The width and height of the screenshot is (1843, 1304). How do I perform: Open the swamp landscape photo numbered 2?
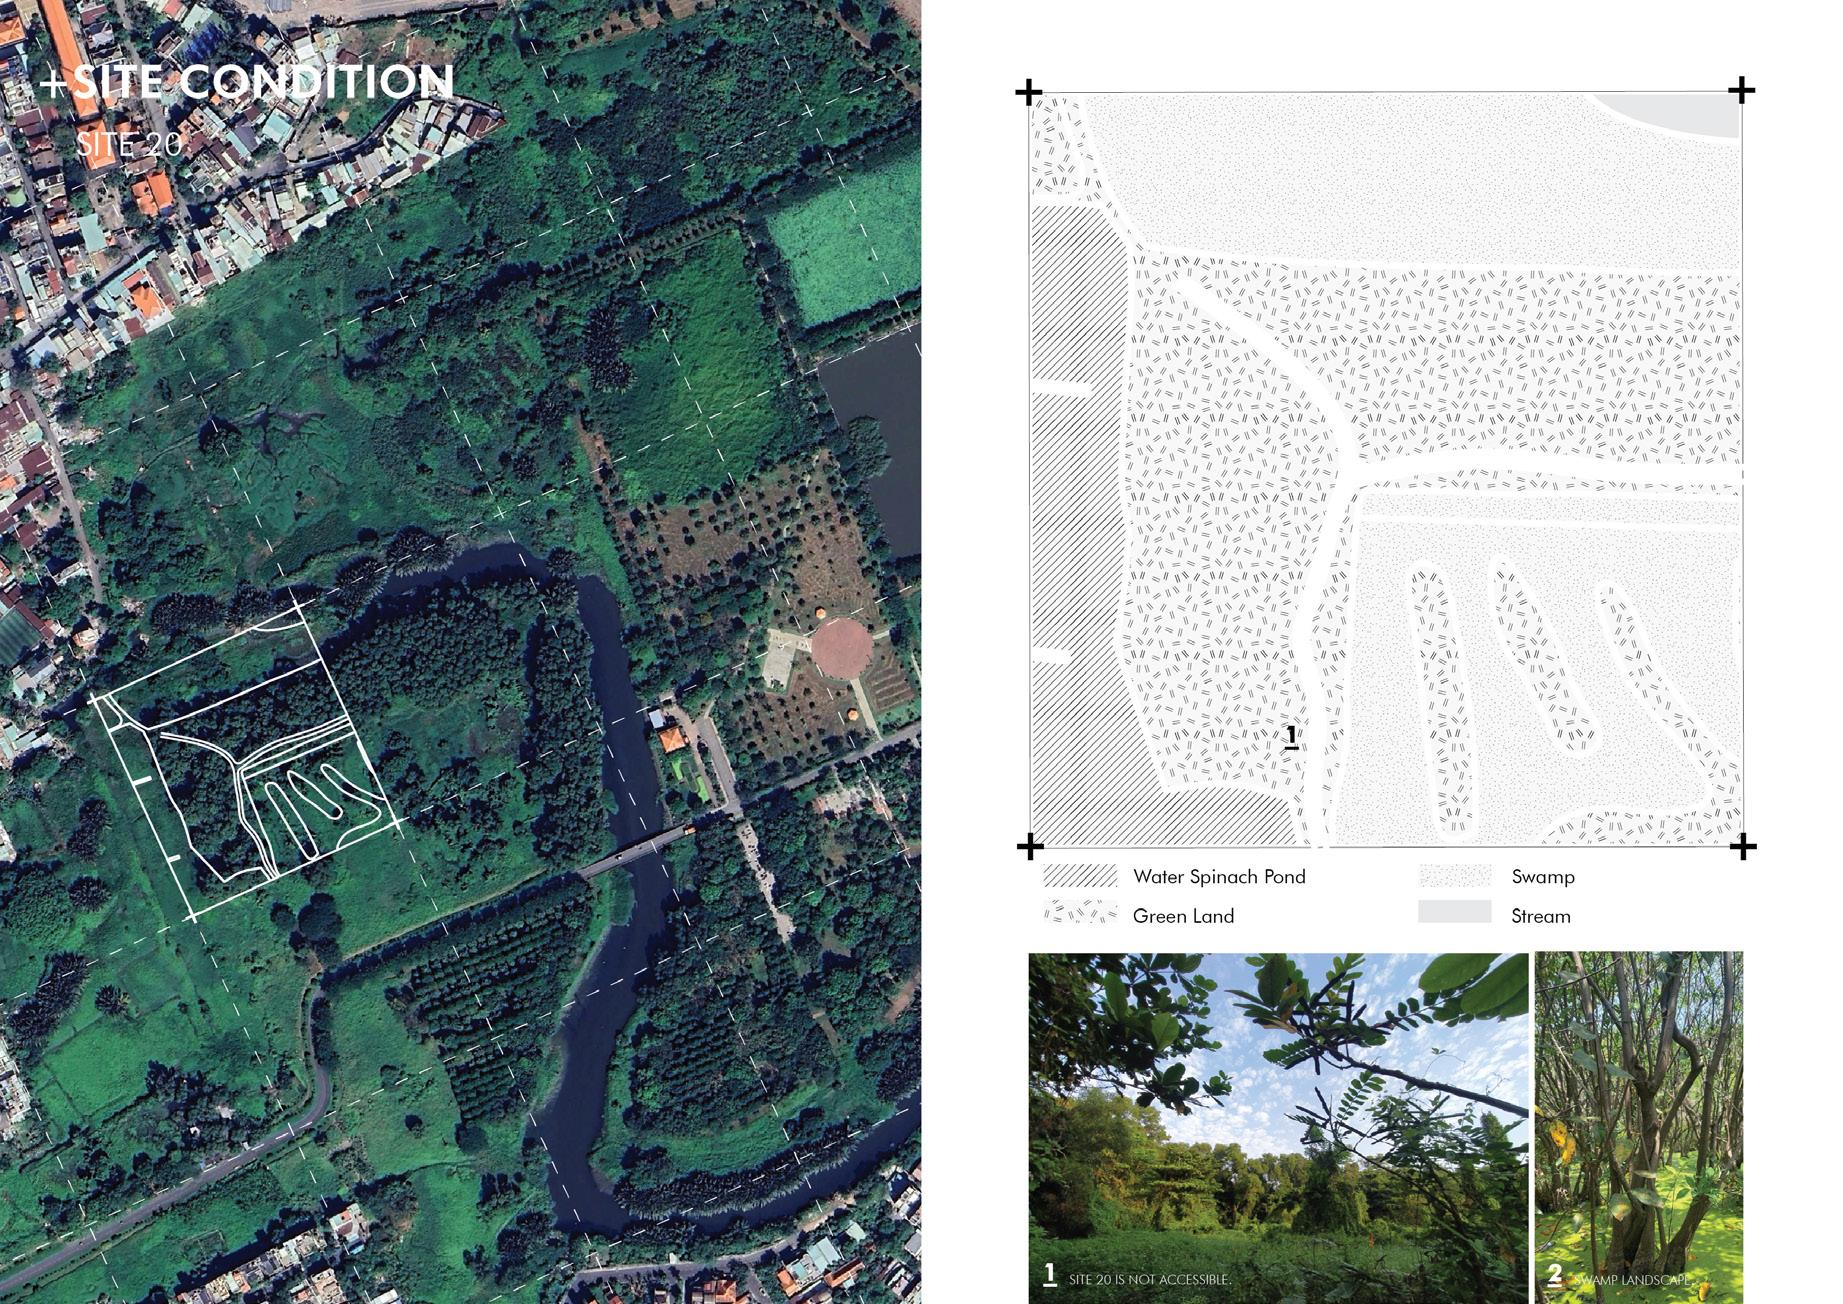[x=1639, y=1127]
